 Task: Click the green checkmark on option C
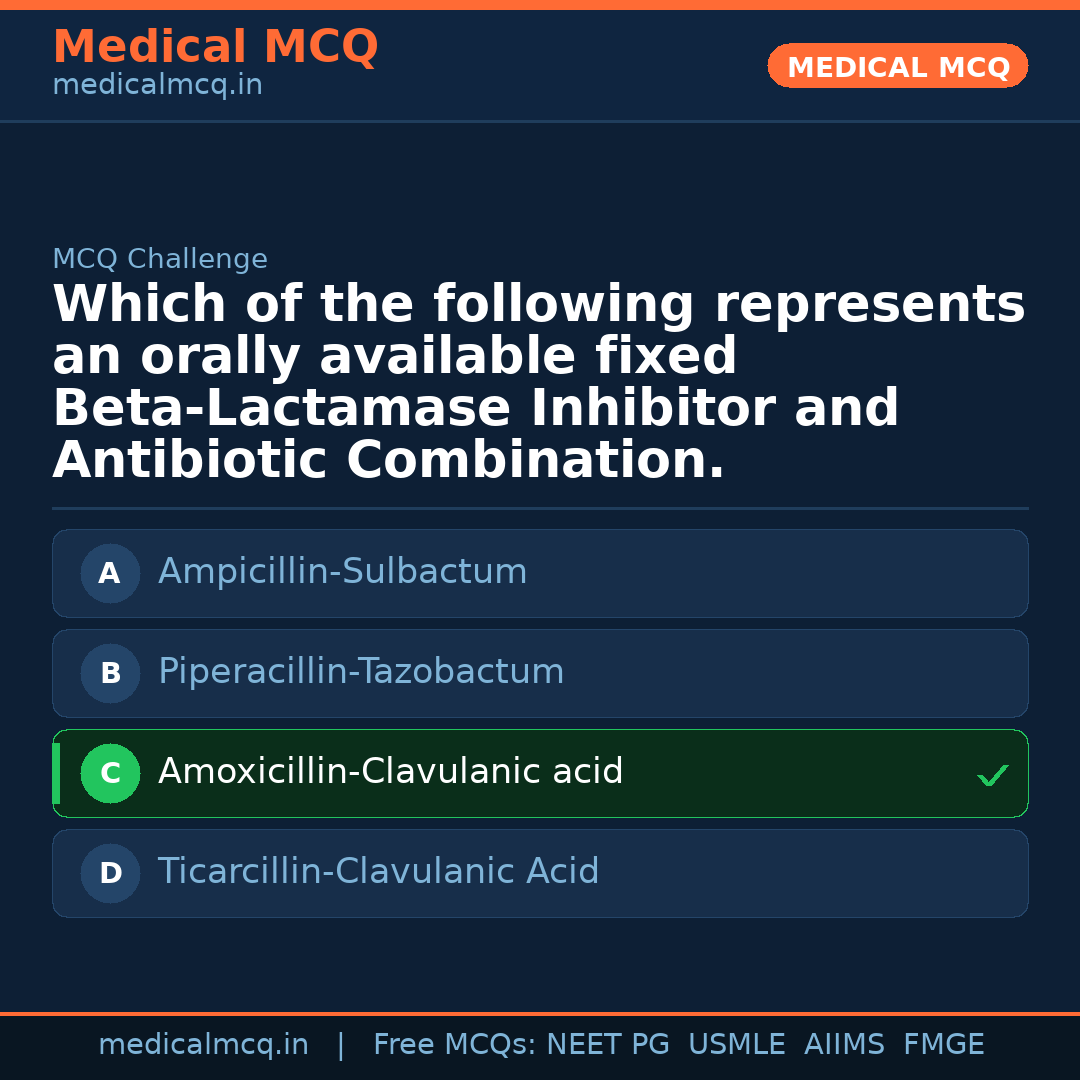tap(992, 775)
